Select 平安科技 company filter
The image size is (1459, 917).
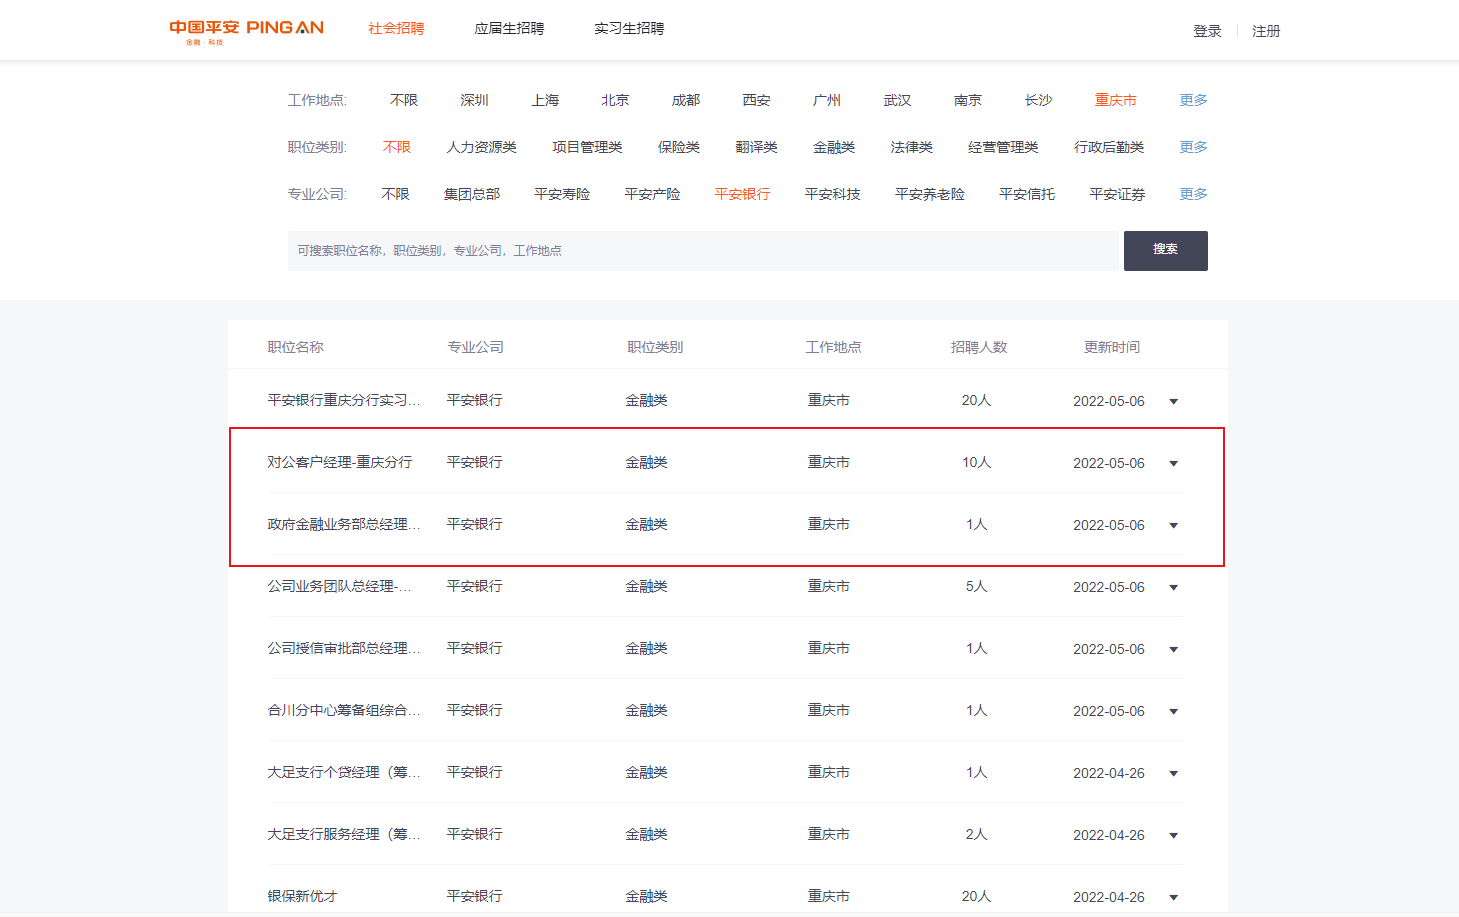[832, 194]
